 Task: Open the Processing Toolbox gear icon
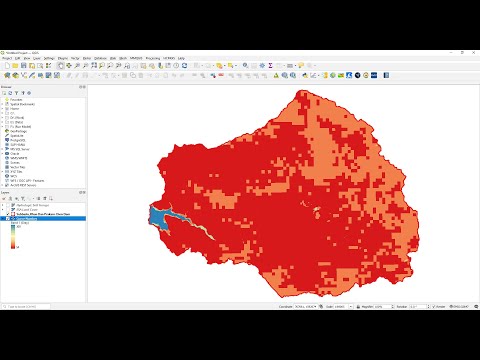click(262, 66)
